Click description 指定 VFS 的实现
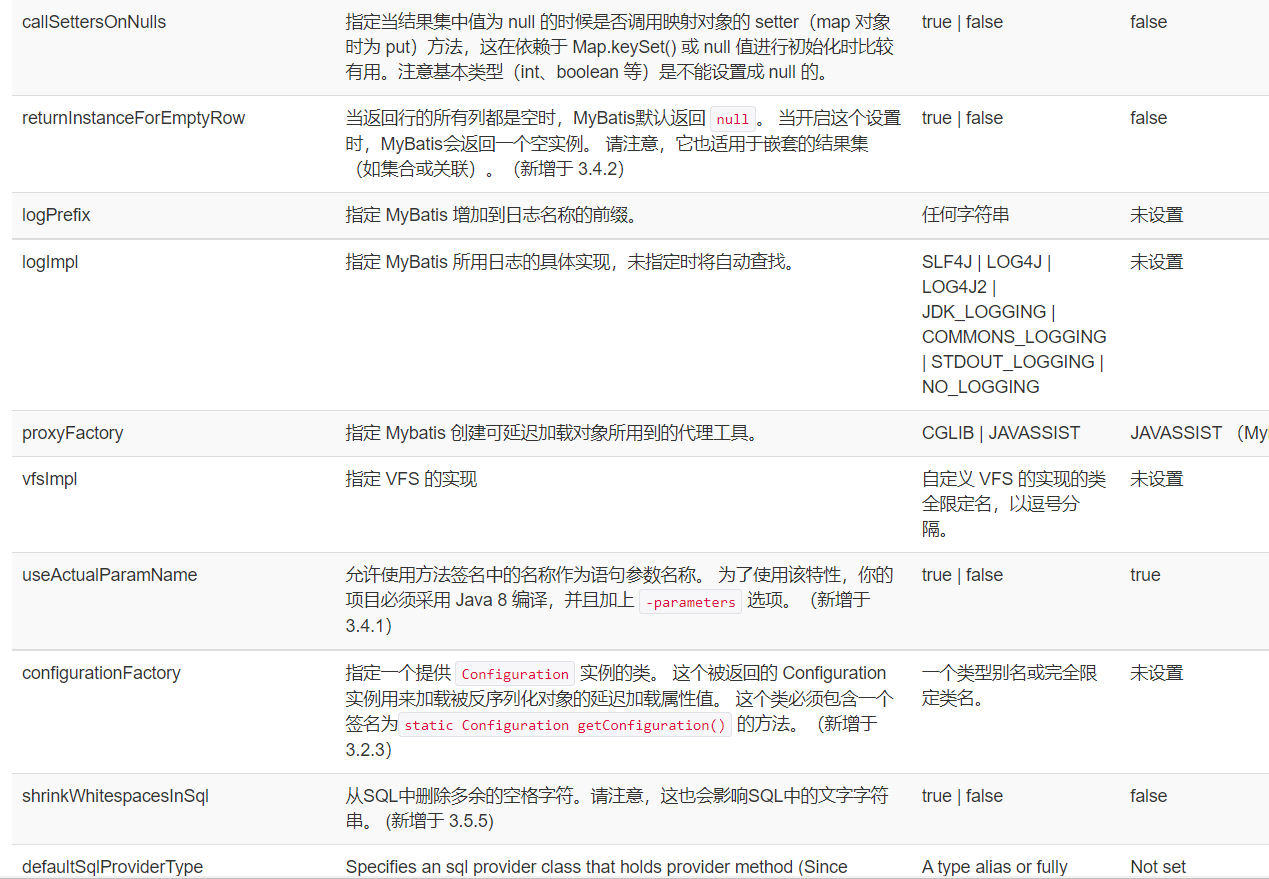 tap(411, 479)
